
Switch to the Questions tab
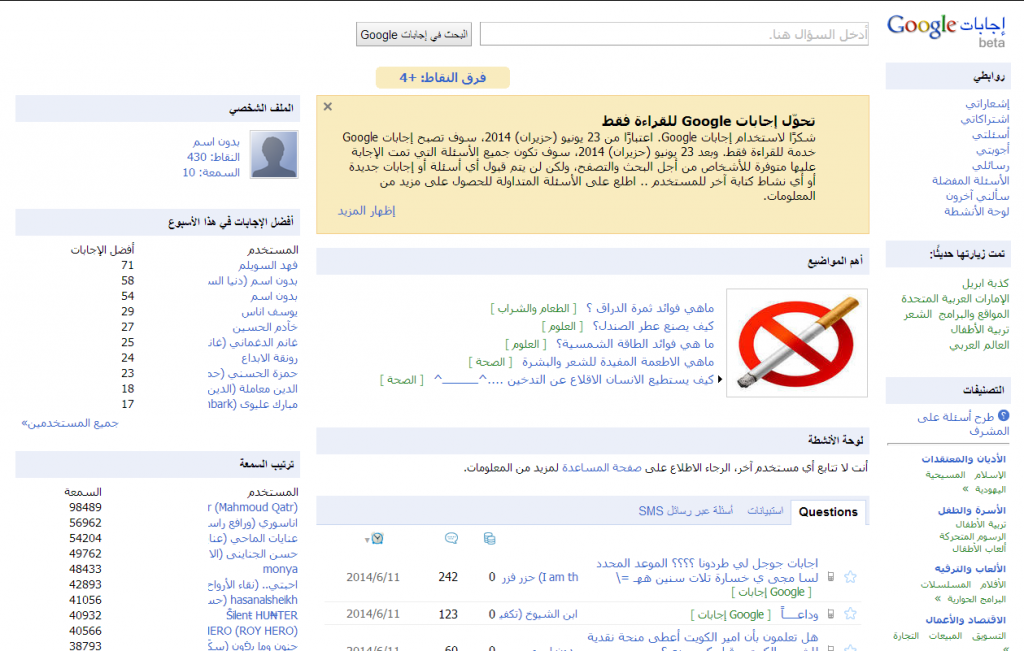point(828,512)
